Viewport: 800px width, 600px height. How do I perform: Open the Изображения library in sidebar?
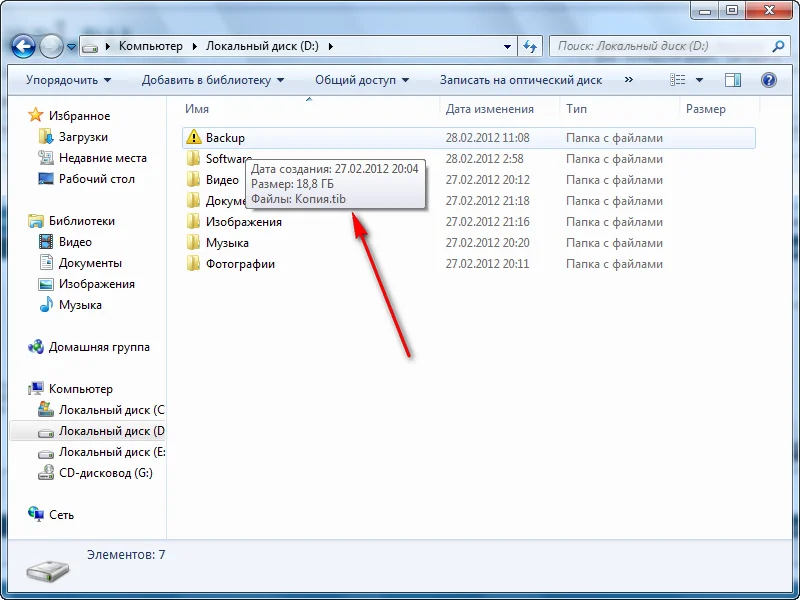(96, 284)
